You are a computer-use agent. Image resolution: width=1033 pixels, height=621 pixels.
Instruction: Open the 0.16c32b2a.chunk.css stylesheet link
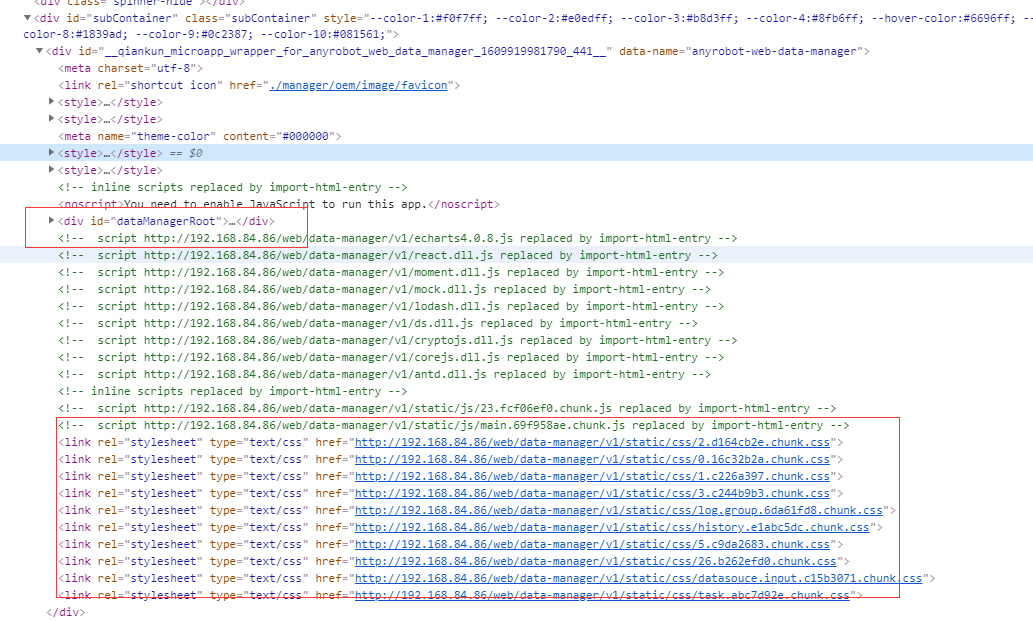pyautogui.click(x=592, y=460)
